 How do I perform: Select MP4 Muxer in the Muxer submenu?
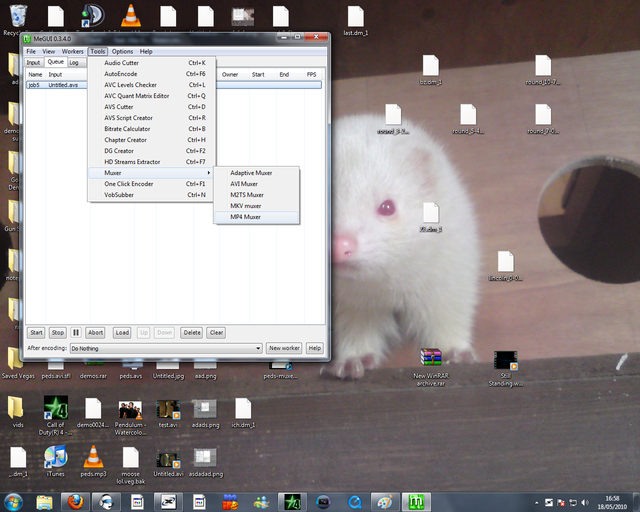click(256, 217)
